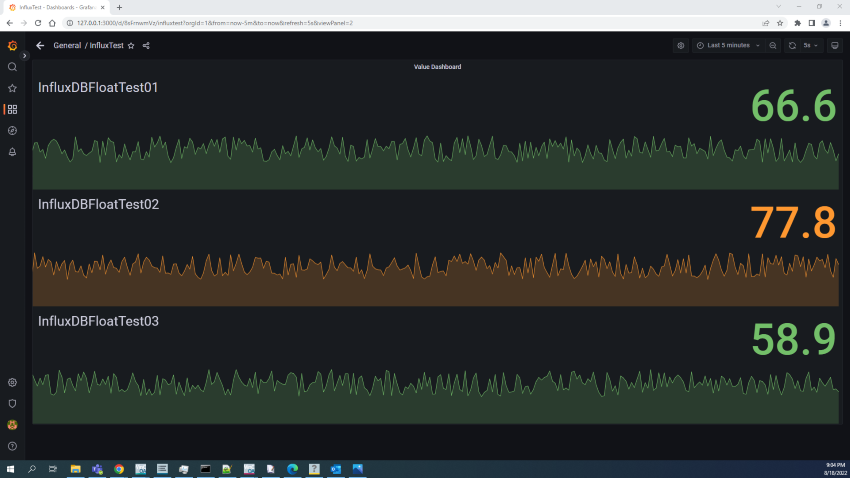Go back to dashboard with the arrow
Viewport: 850px width, 478px height.
coord(40,46)
